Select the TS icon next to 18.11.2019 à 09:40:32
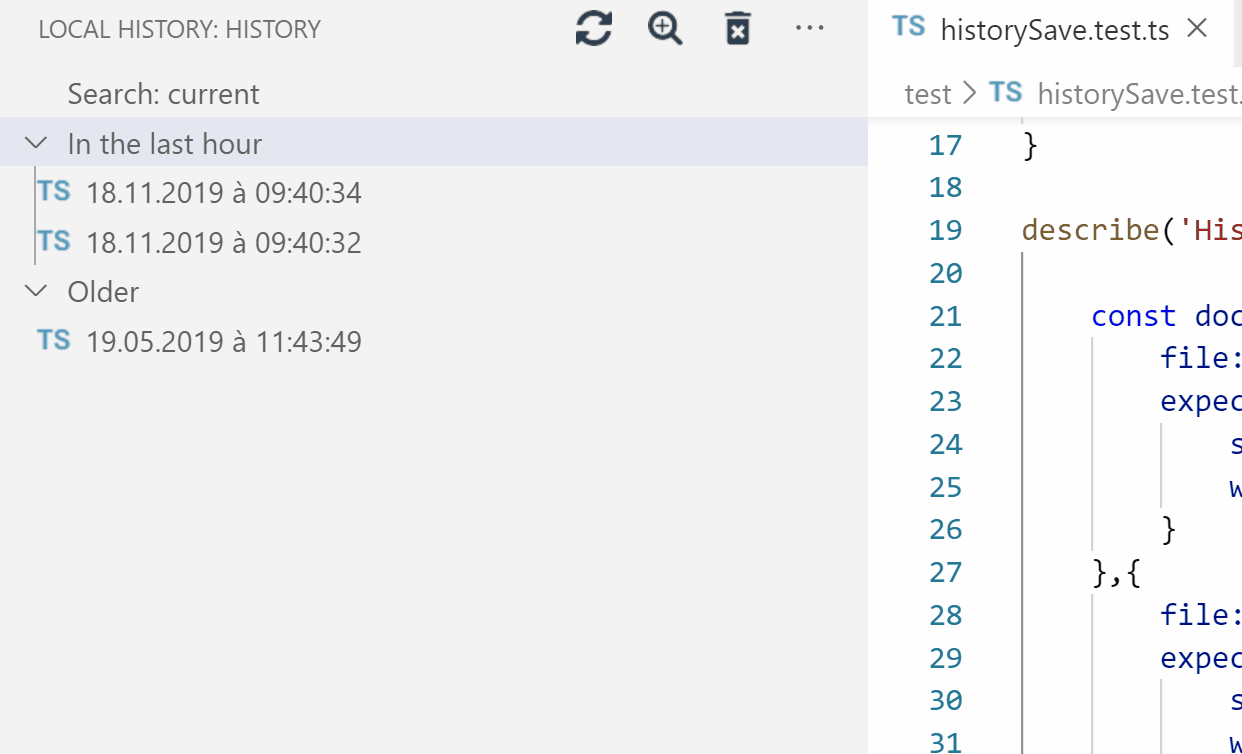This screenshot has width=1242, height=754. tap(53, 241)
